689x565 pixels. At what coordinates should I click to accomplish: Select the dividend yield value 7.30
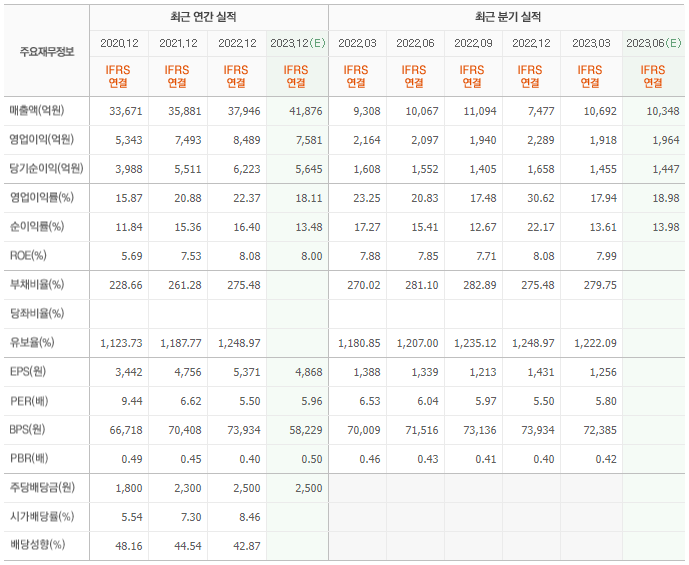[x=191, y=517]
